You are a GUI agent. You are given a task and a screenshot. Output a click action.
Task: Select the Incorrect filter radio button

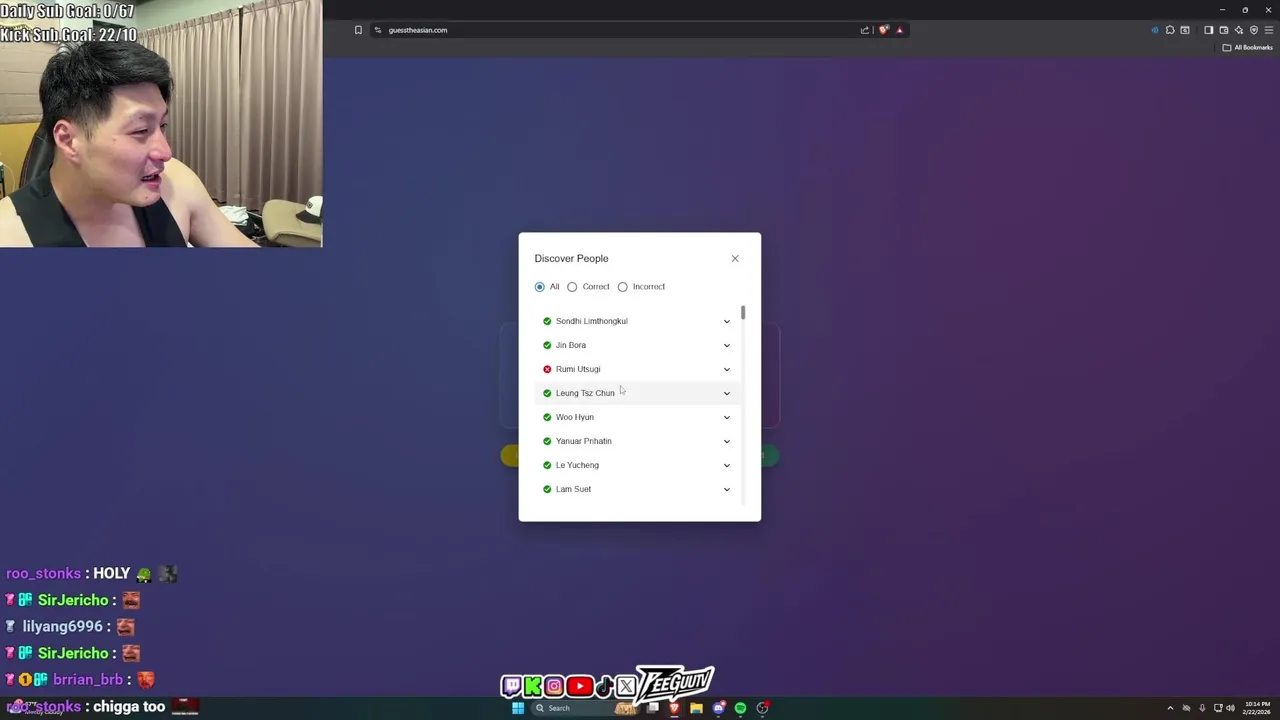coord(622,287)
